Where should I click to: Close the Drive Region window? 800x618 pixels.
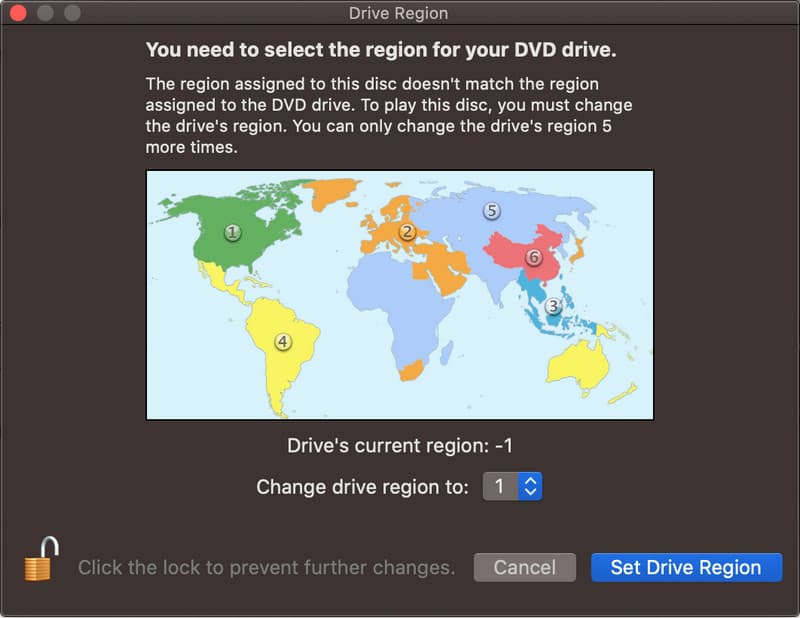tap(18, 13)
